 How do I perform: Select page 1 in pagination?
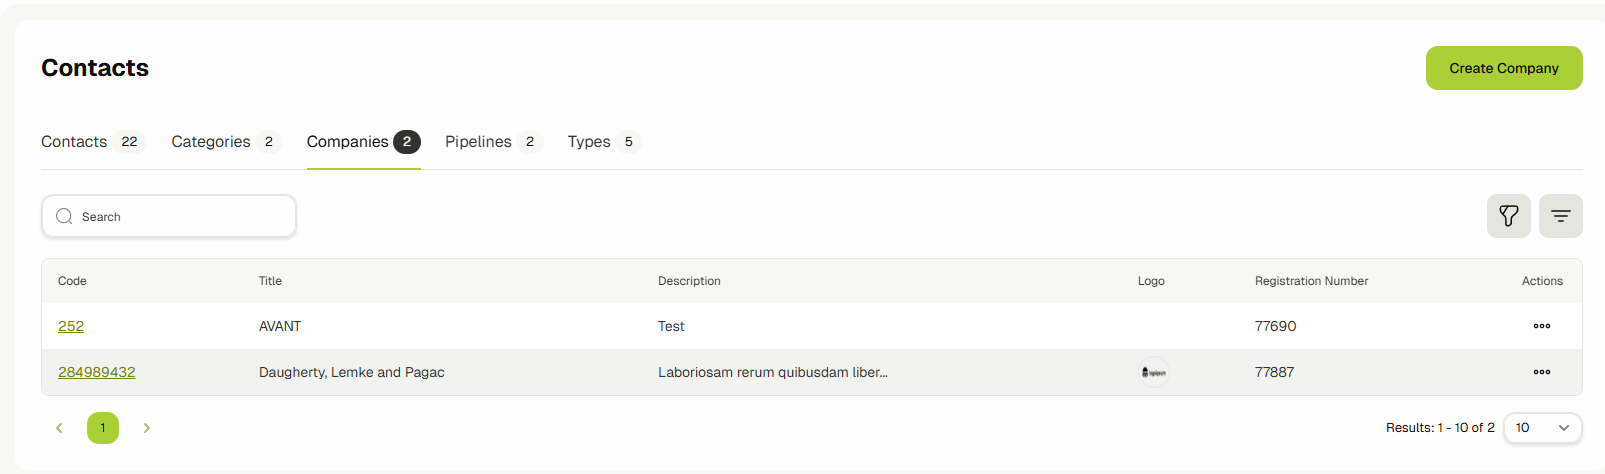pyautogui.click(x=103, y=428)
